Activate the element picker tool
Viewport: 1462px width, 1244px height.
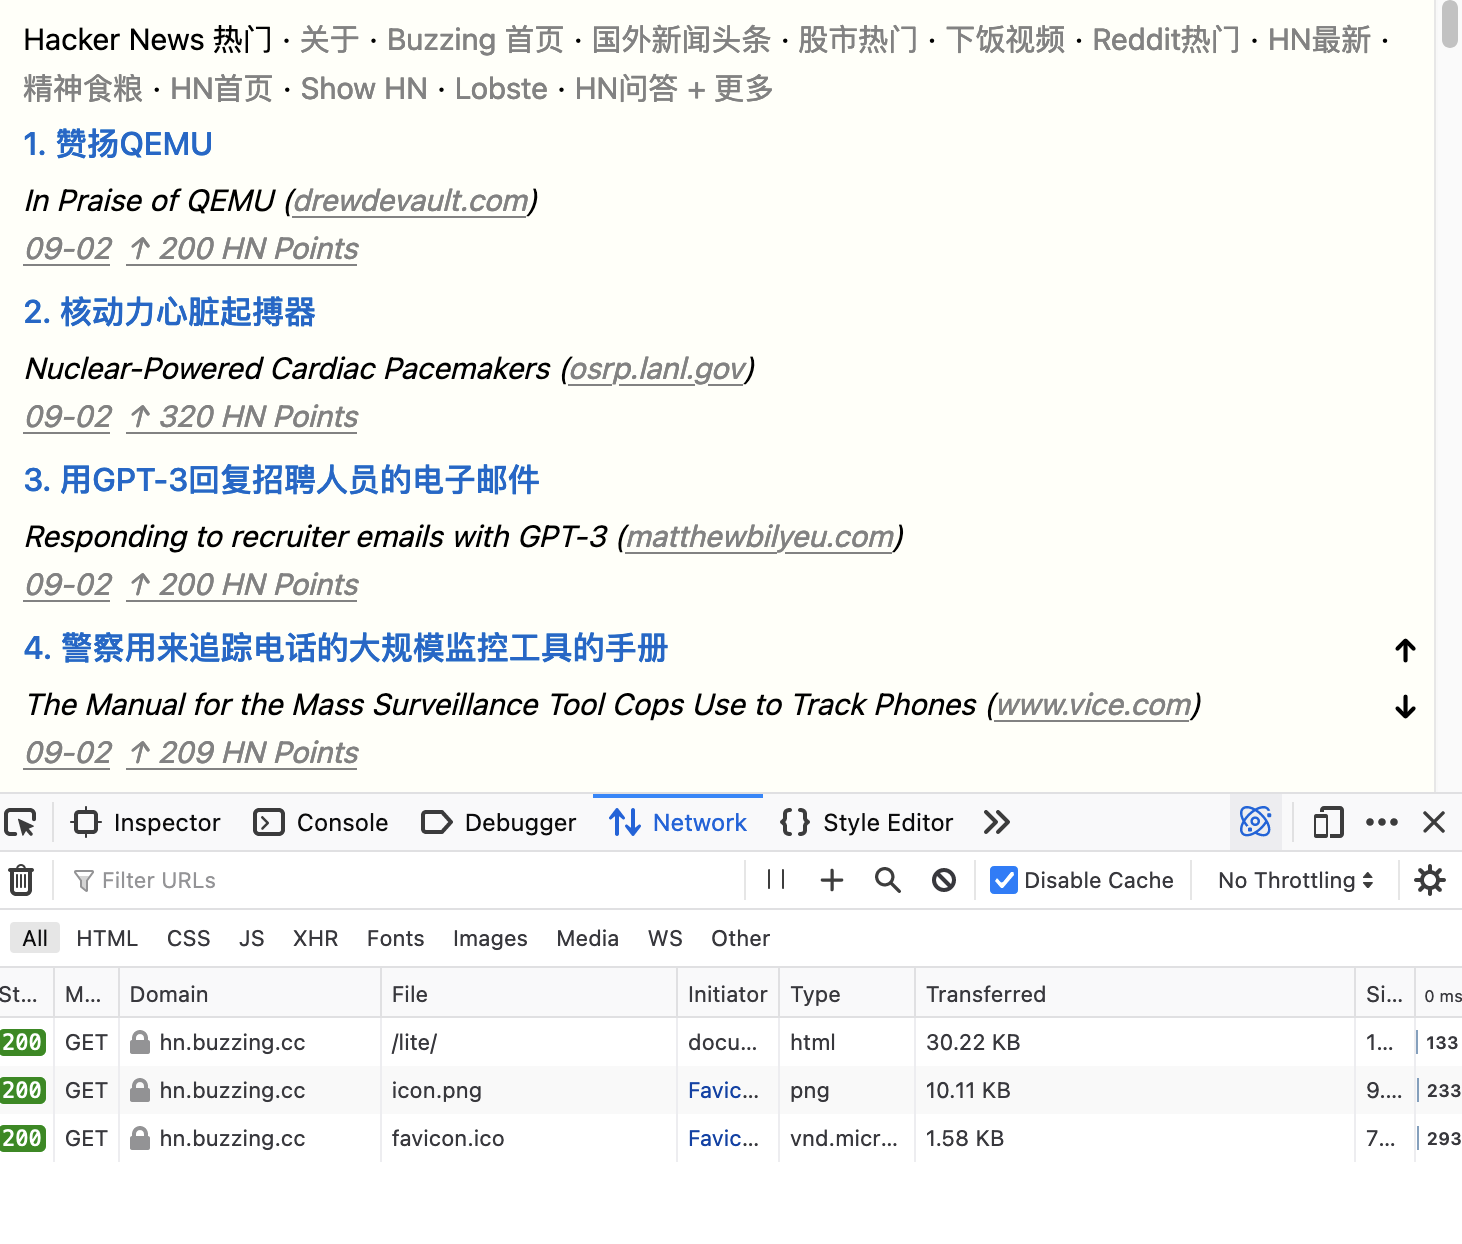(x=21, y=823)
